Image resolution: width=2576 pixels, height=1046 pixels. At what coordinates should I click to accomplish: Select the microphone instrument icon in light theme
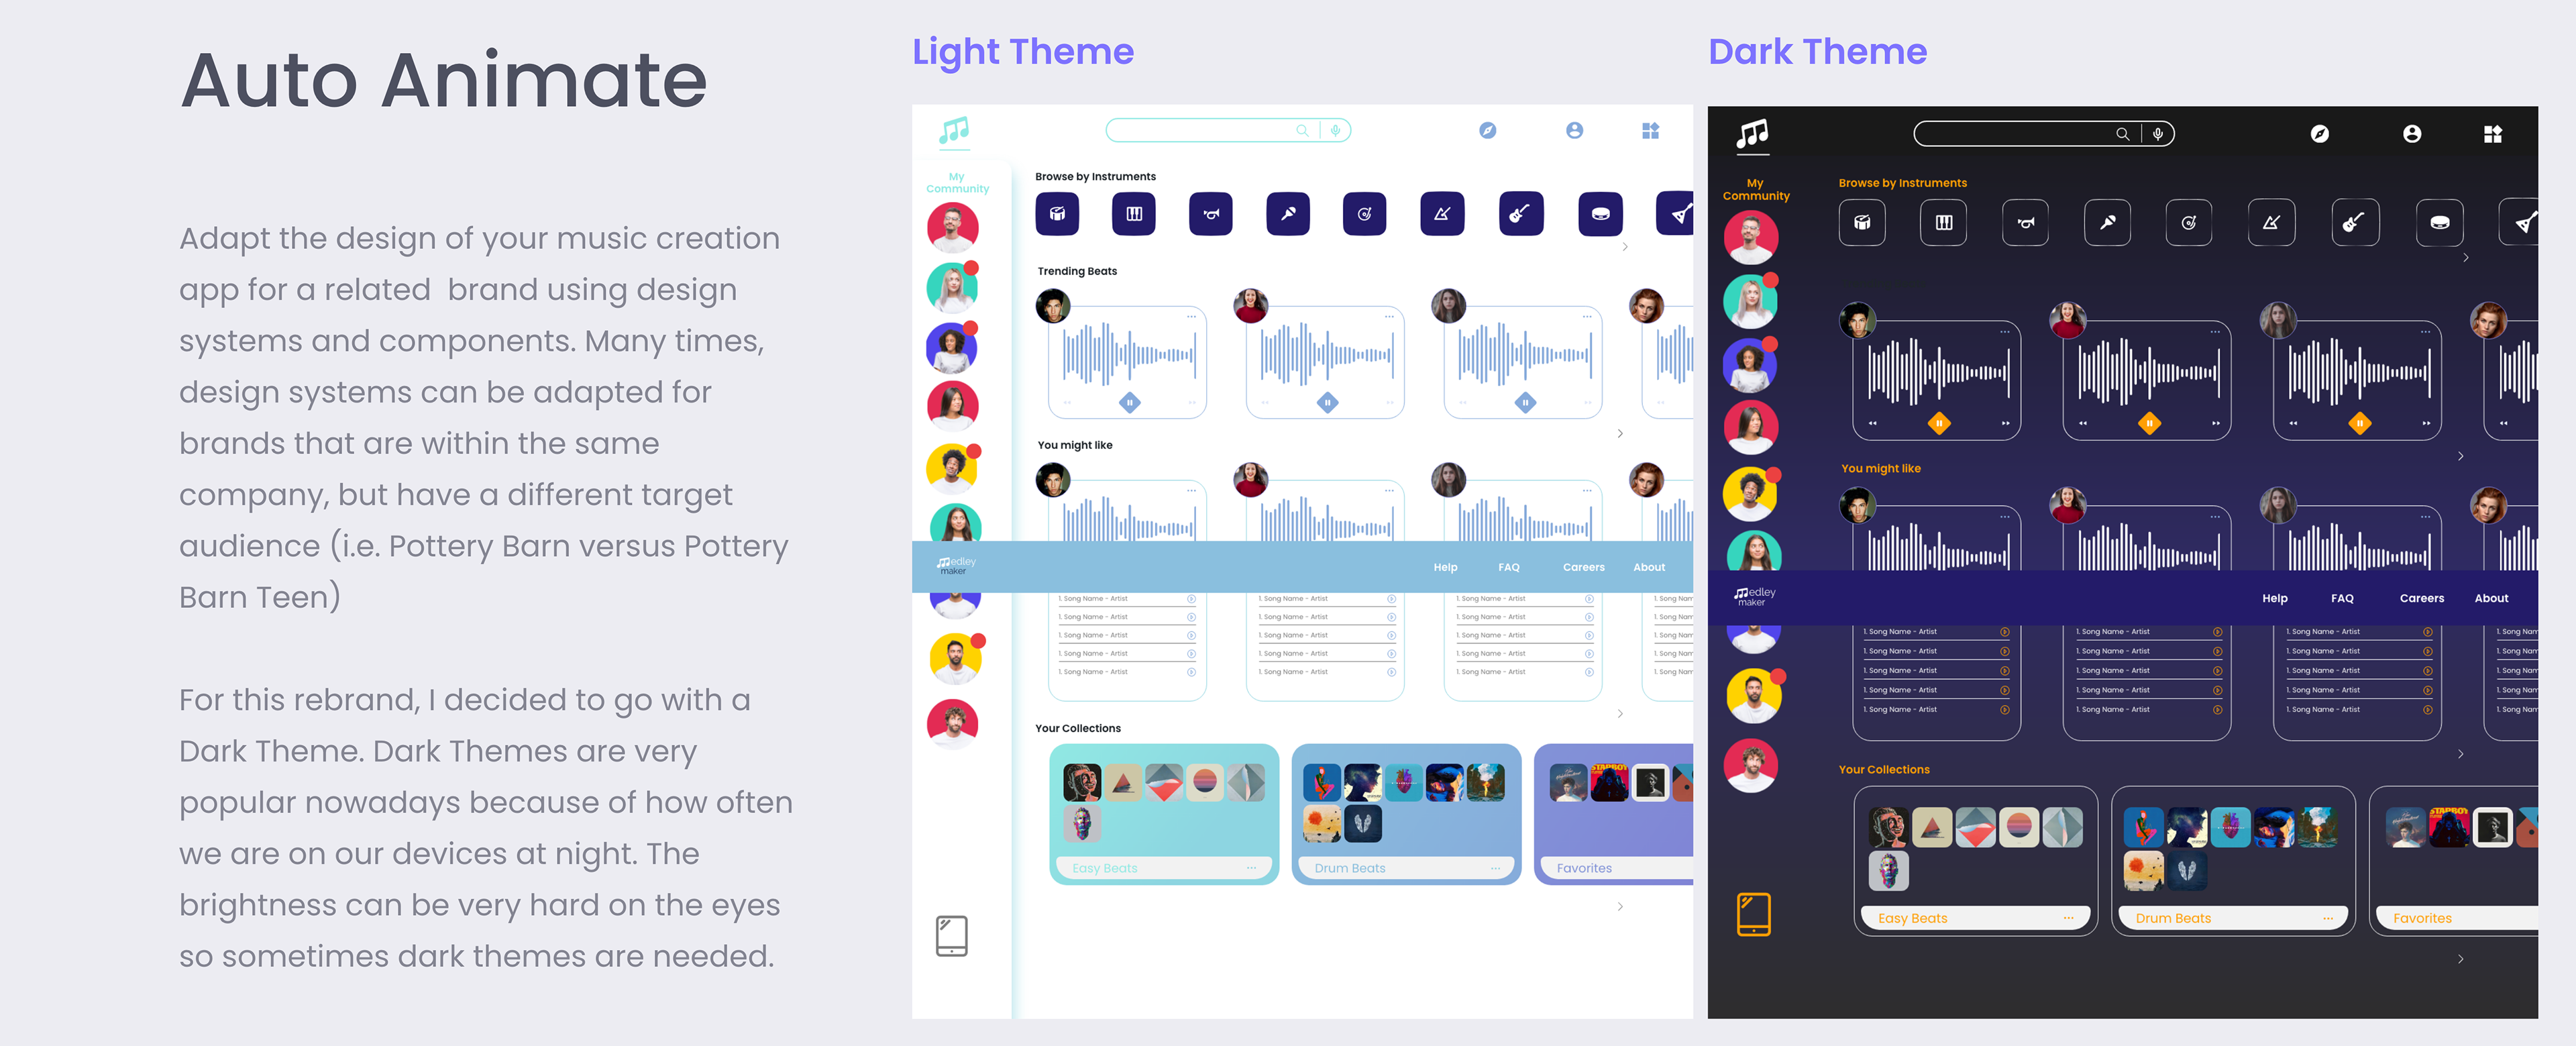click(x=1288, y=214)
